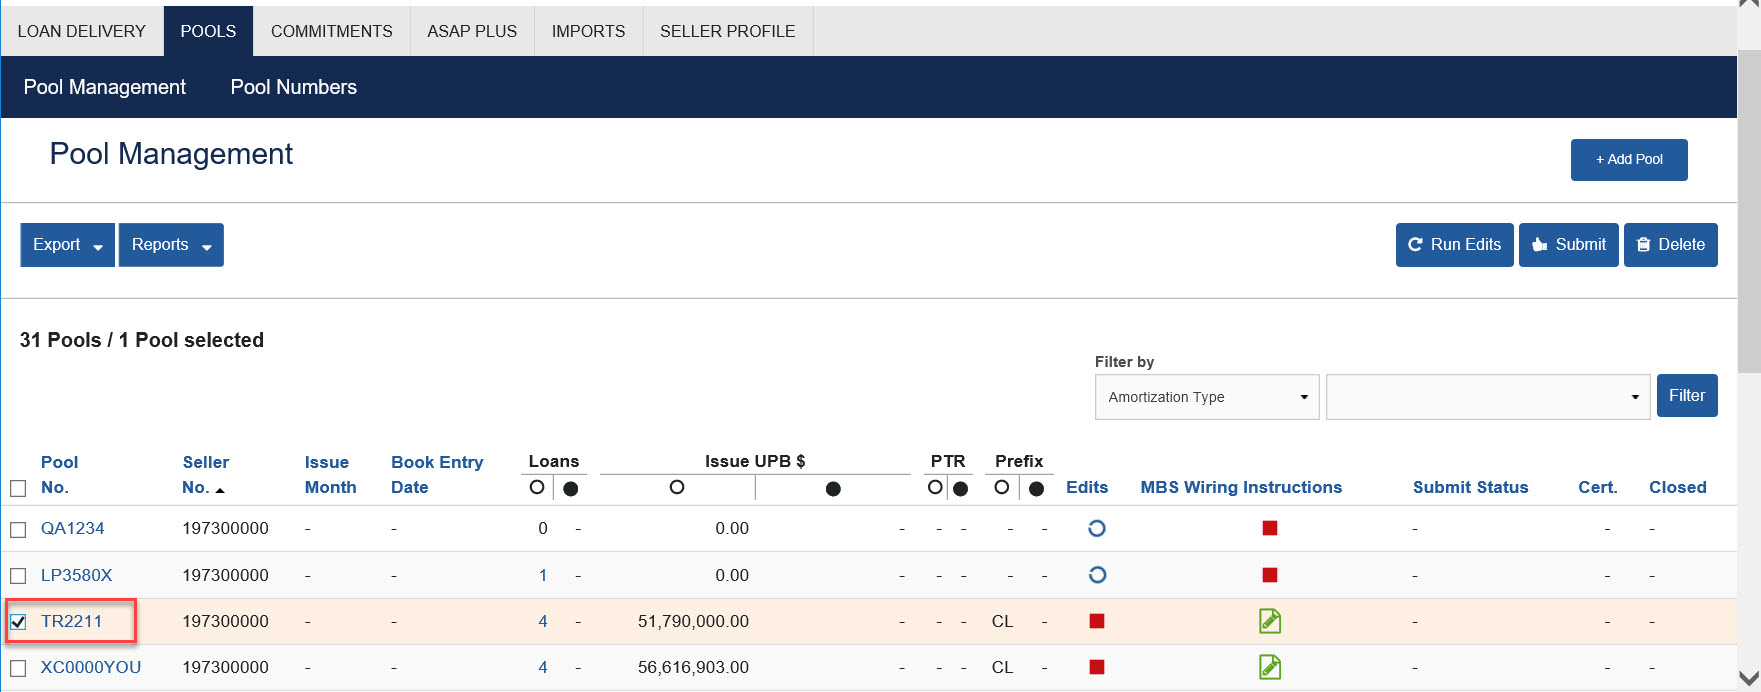This screenshot has height=692, width=1761.
Task: Click the edits spinner icon for QA1234
Action: point(1097,528)
